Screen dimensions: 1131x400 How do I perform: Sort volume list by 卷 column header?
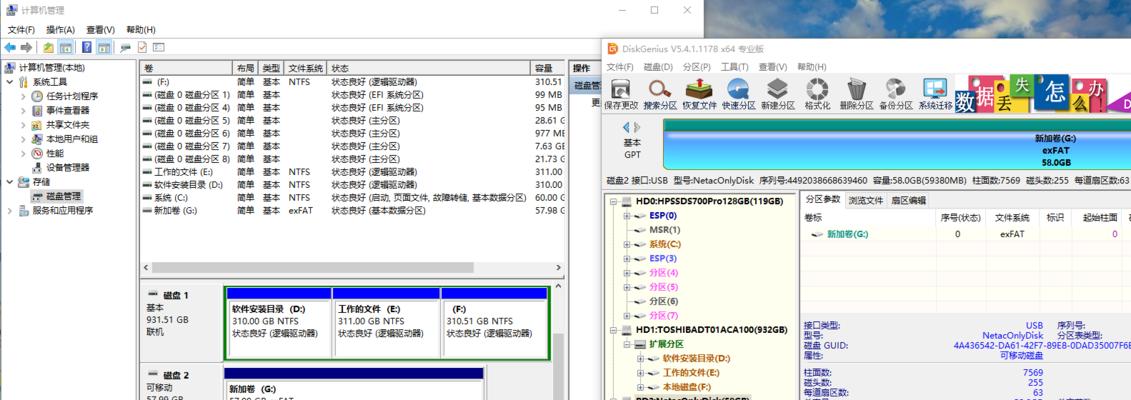(x=185, y=68)
